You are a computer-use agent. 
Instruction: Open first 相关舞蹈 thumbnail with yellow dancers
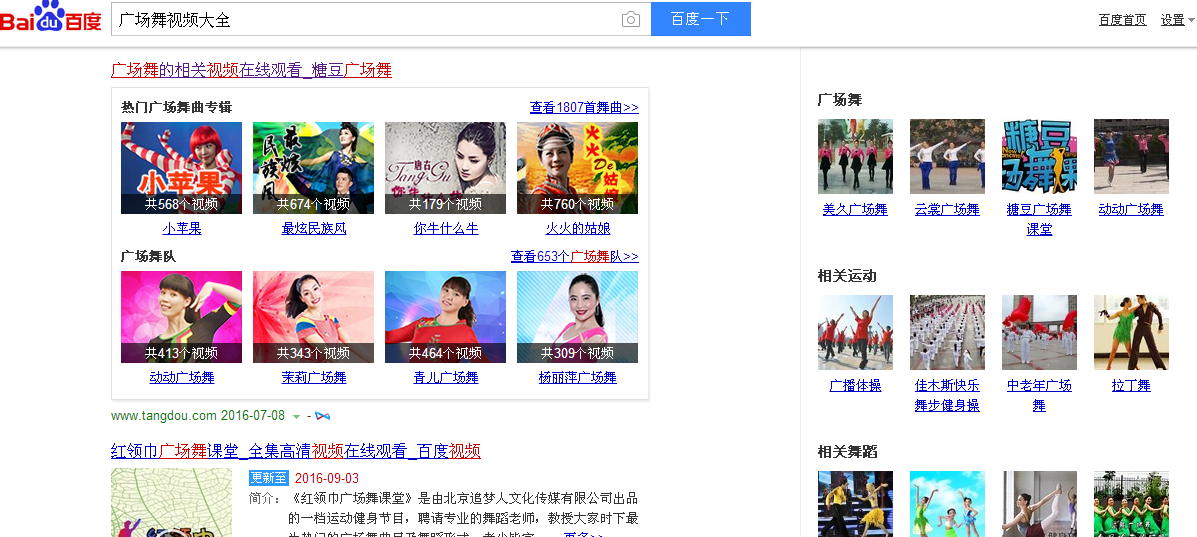[x=855, y=504]
